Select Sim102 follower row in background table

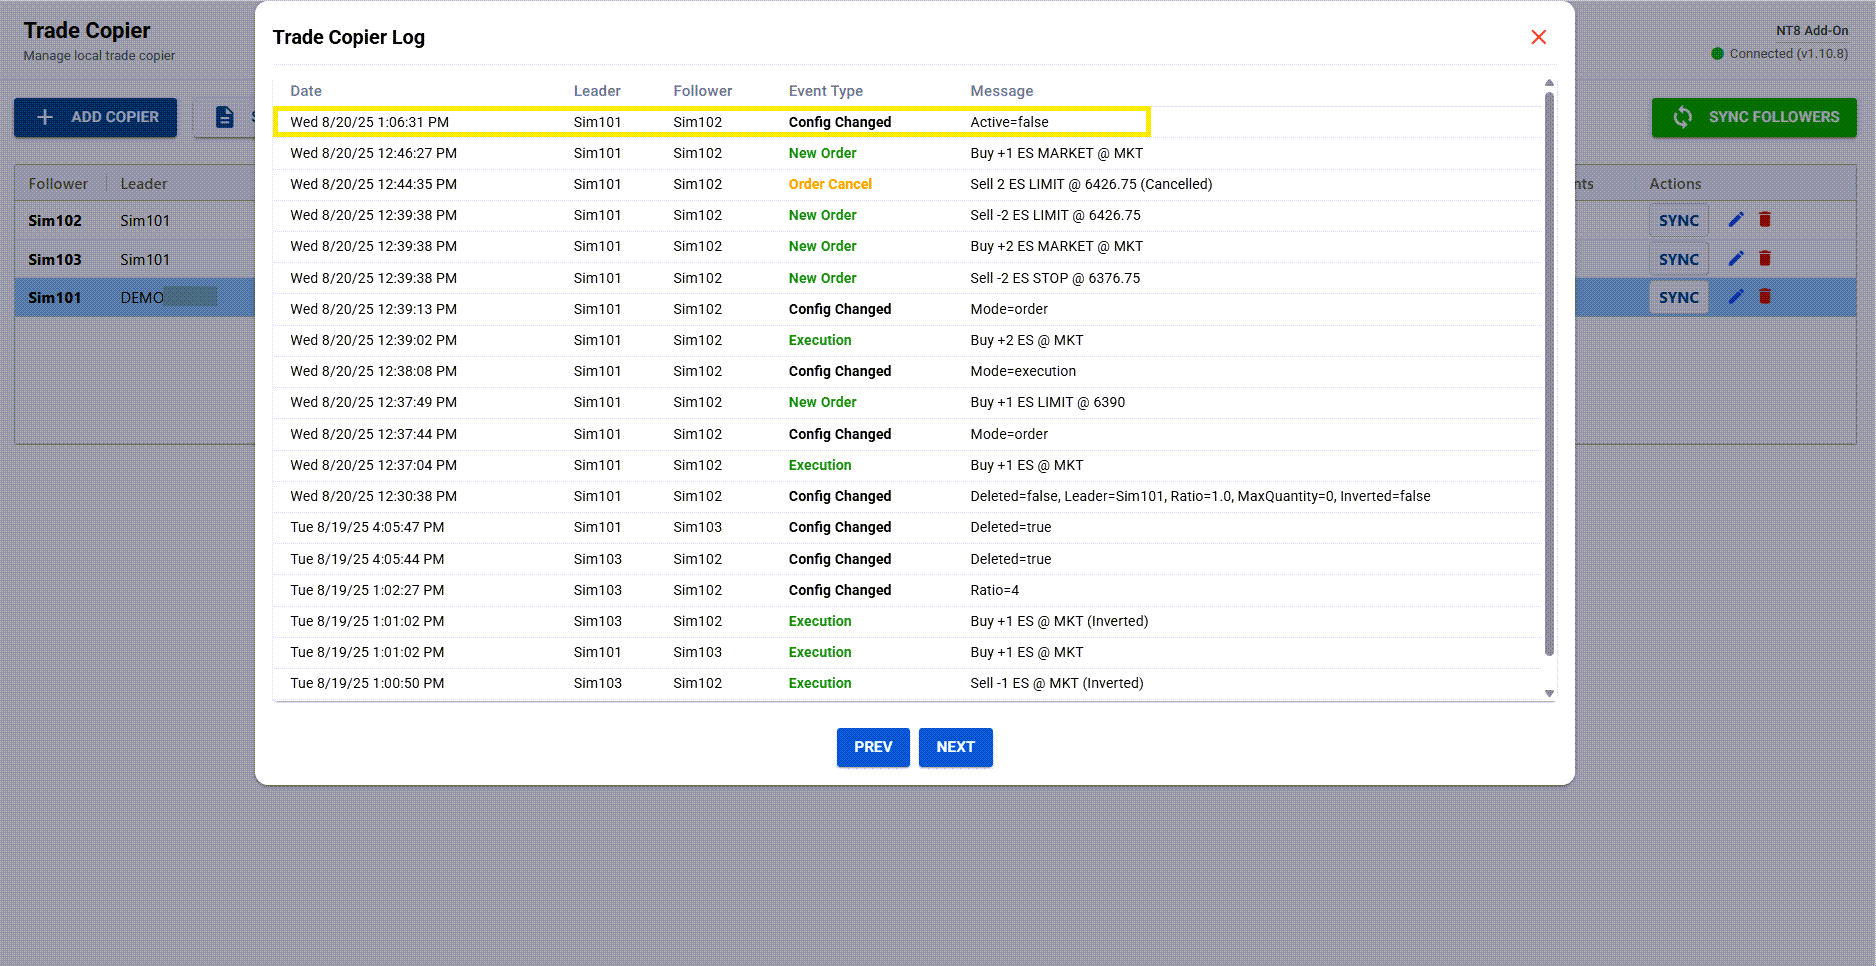point(135,220)
